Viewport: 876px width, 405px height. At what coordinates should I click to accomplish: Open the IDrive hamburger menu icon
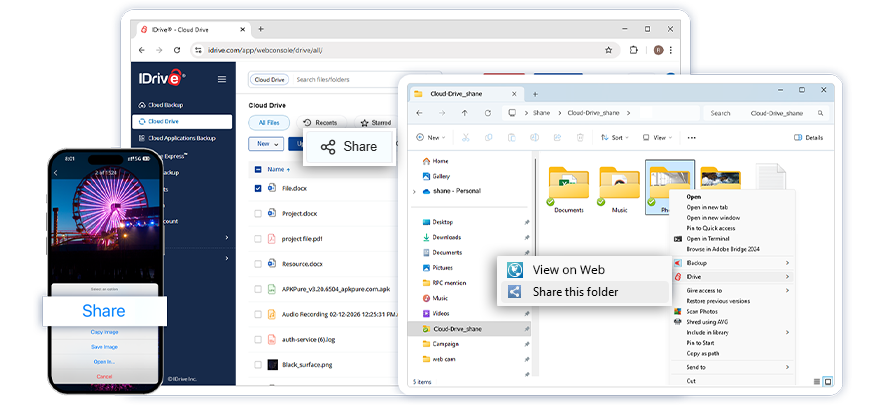pyautogui.click(x=222, y=79)
